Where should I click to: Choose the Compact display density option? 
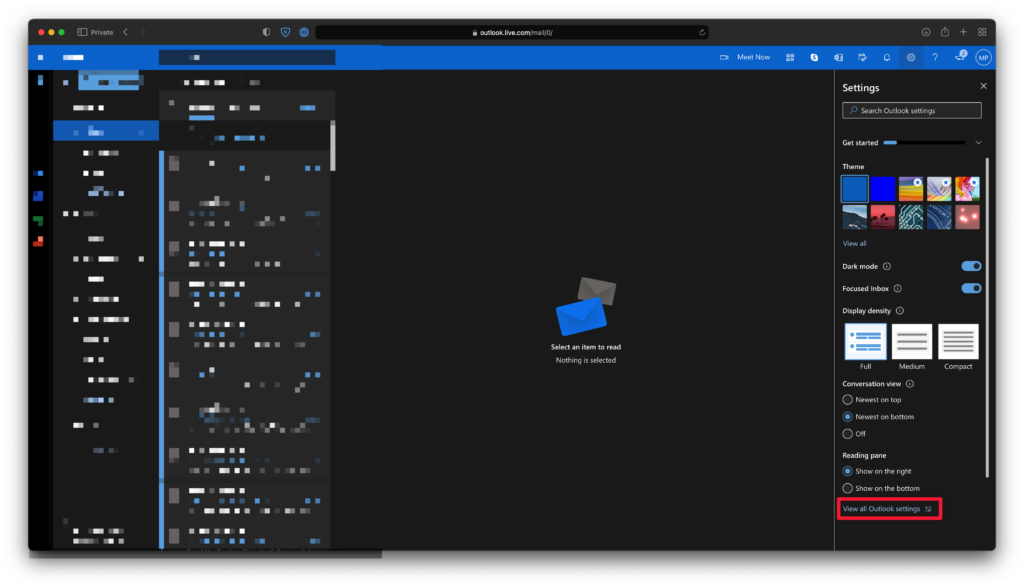click(x=958, y=342)
